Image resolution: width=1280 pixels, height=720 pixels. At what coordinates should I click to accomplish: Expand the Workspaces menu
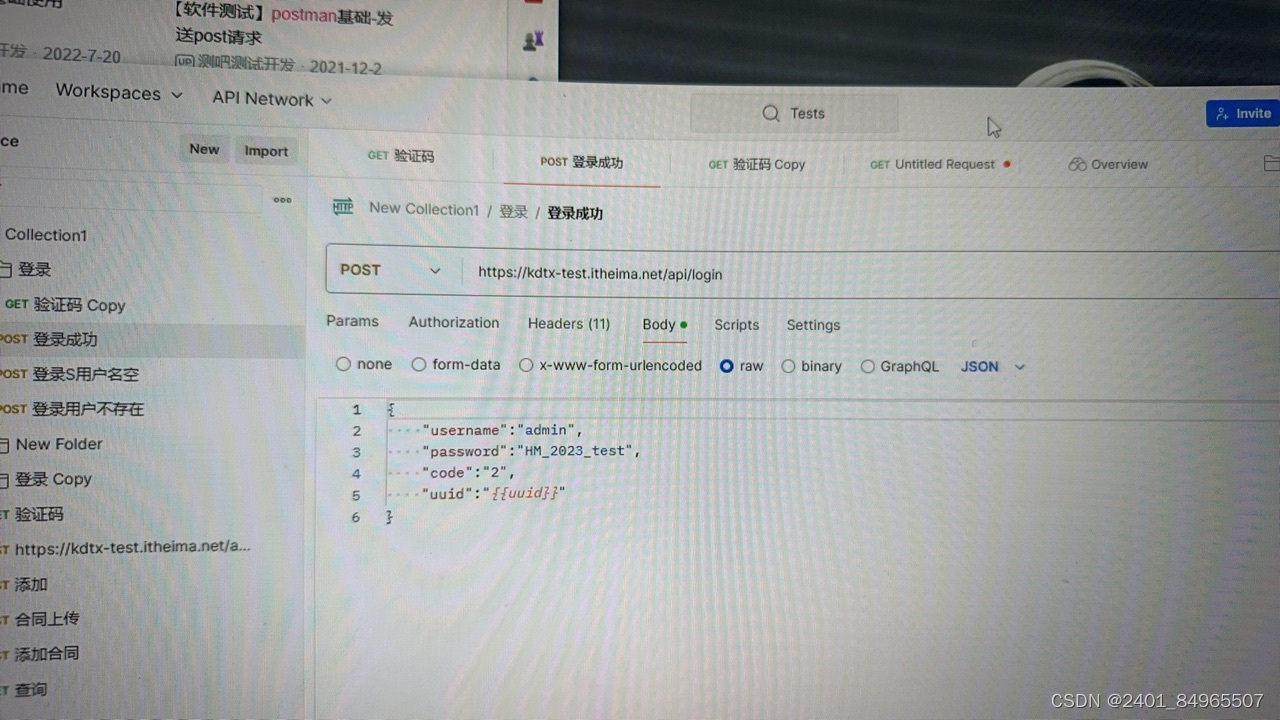coord(119,93)
